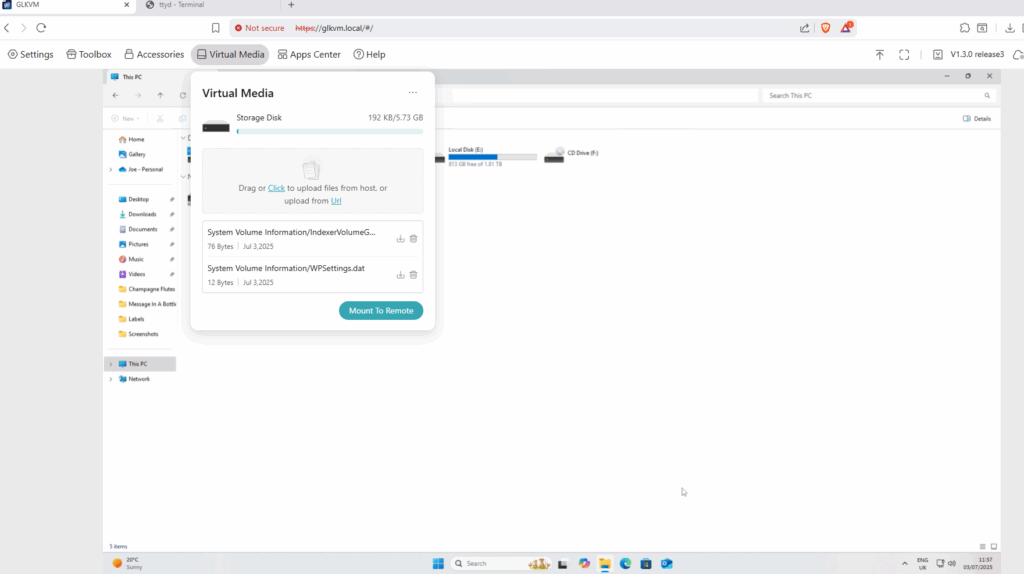Screen dimensions: 1024x574
Task: Open the browser downloads icon
Action: pyautogui.click(x=1010, y=27)
